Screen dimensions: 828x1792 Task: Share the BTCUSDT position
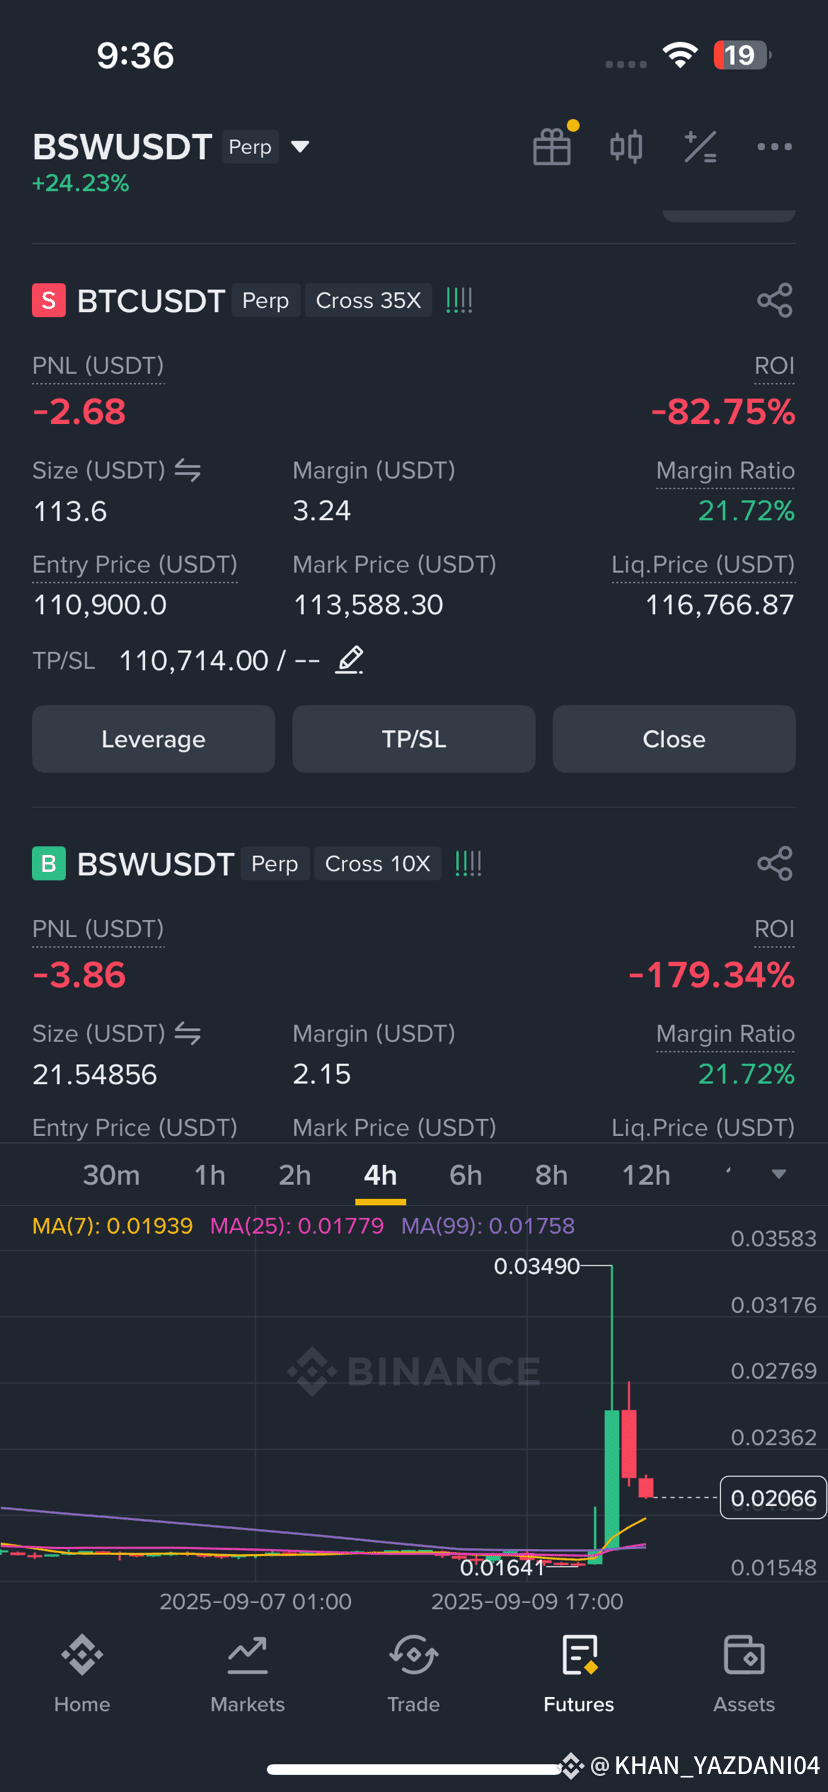point(775,300)
